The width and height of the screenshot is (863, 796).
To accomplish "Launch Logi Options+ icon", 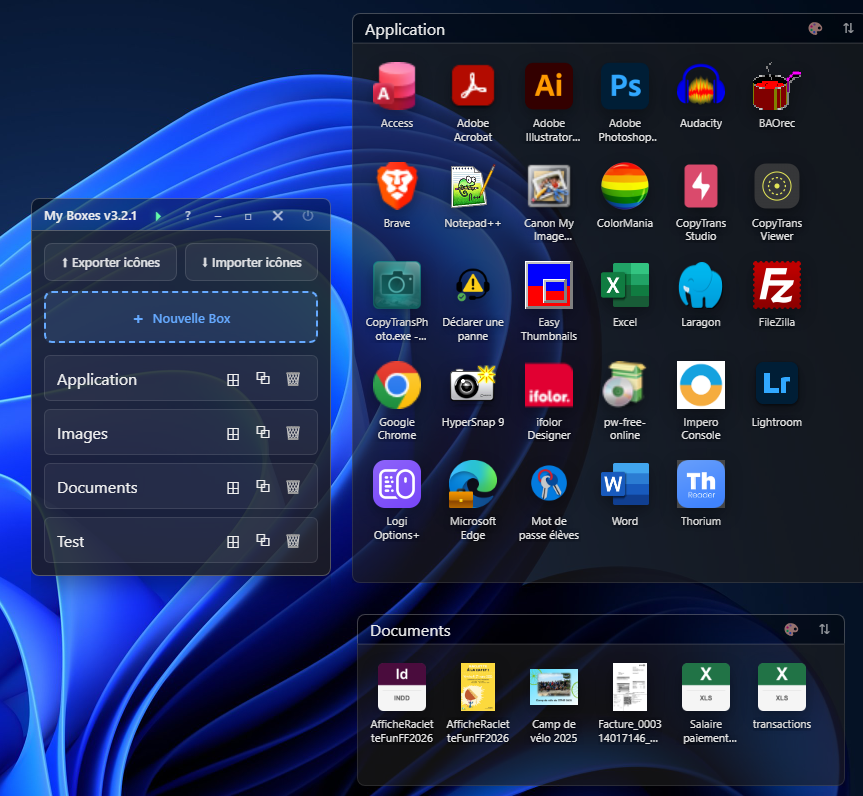I will (x=396, y=484).
